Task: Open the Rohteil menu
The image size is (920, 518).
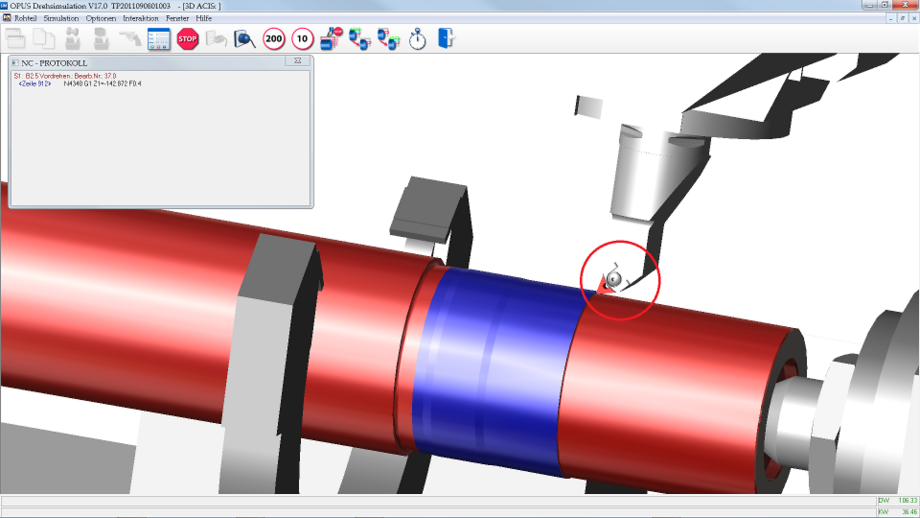Action: tap(25, 18)
